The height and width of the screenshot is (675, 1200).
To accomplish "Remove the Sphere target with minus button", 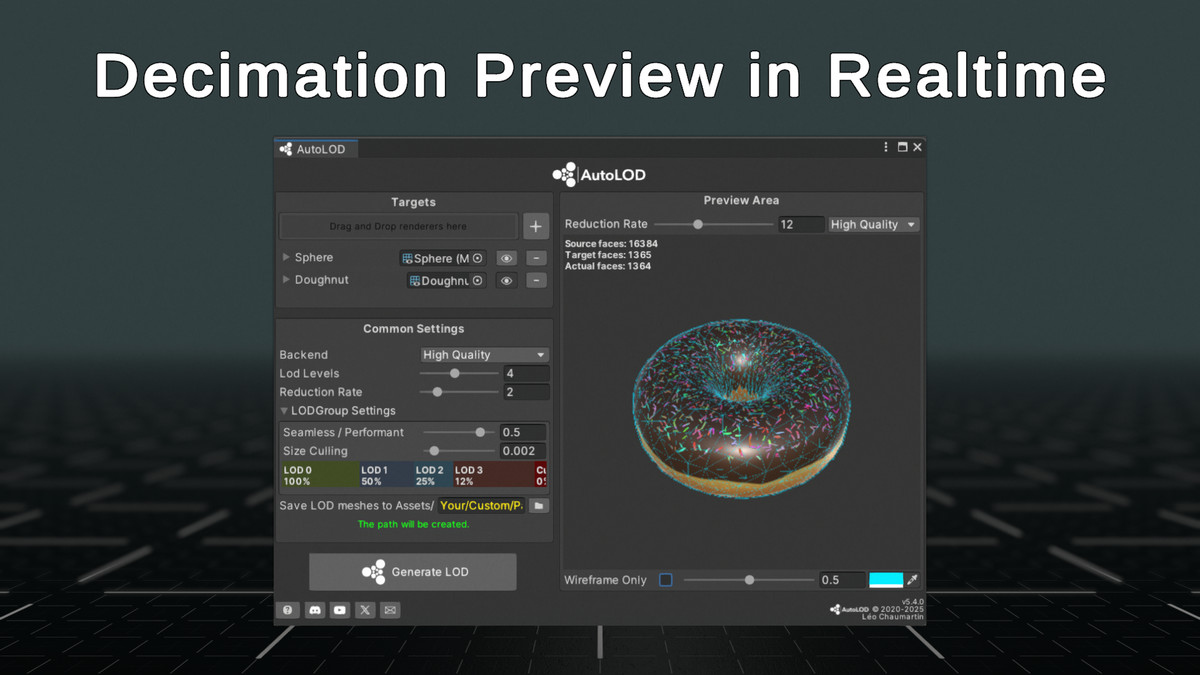I will click(537, 258).
